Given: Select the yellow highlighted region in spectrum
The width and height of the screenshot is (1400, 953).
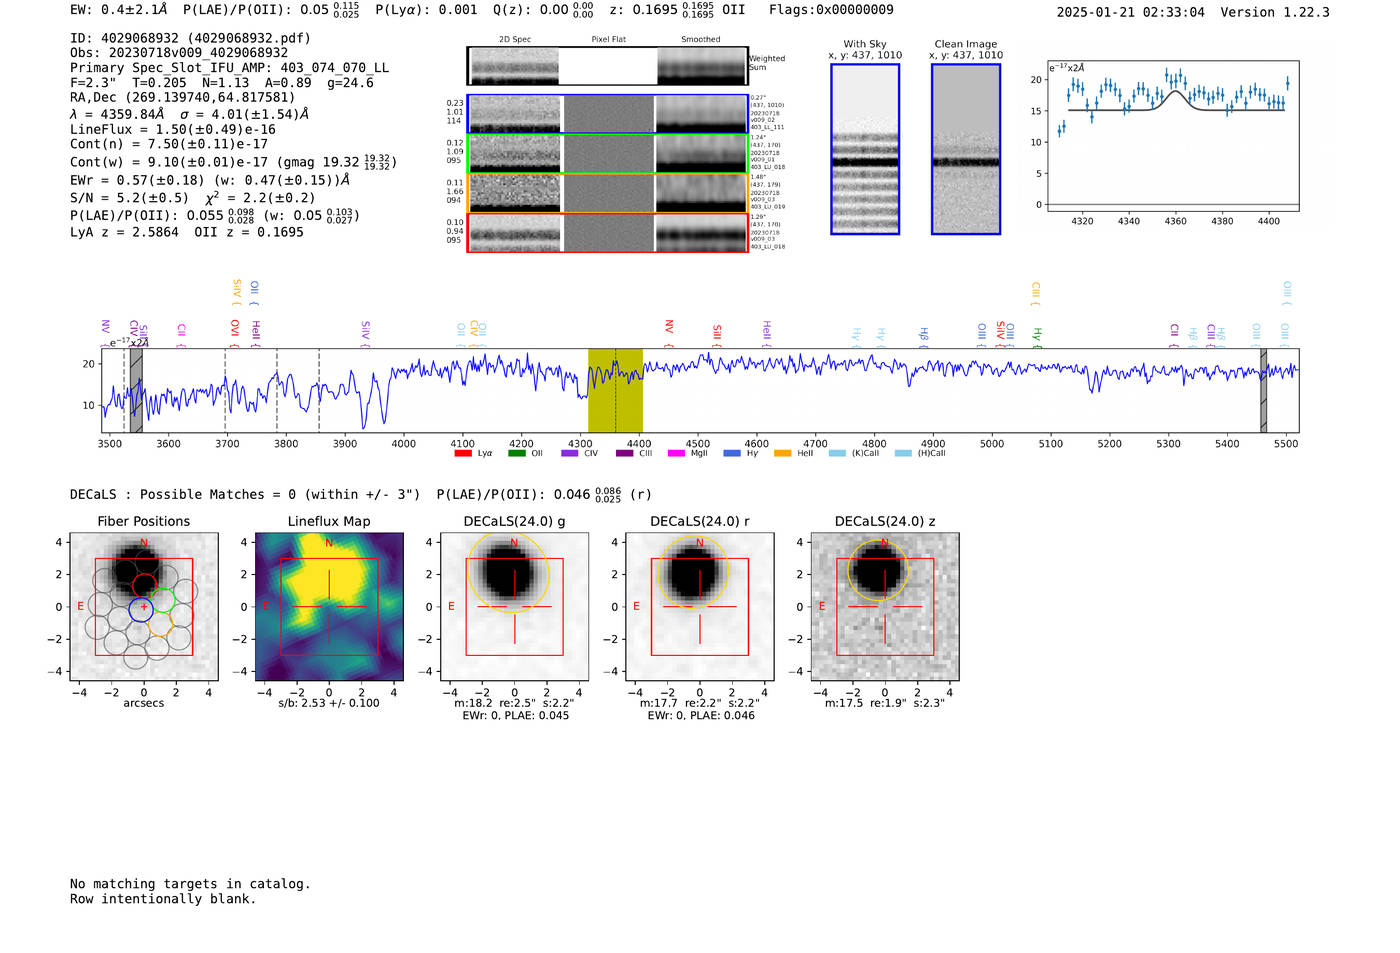Looking at the screenshot, I should coord(615,390).
